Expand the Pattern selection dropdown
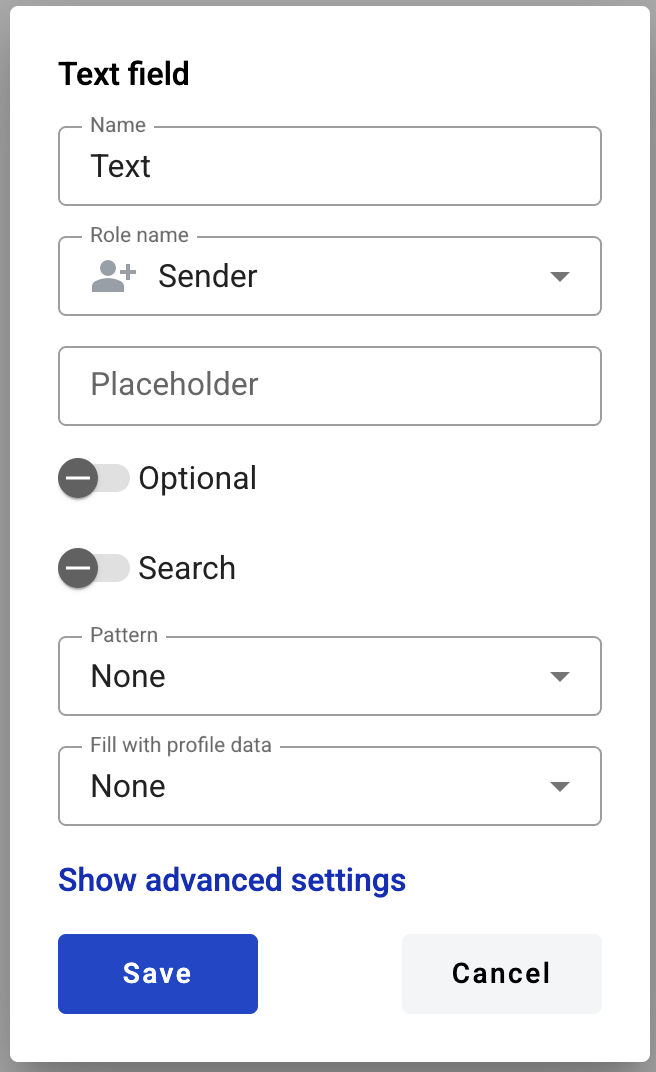 point(330,676)
